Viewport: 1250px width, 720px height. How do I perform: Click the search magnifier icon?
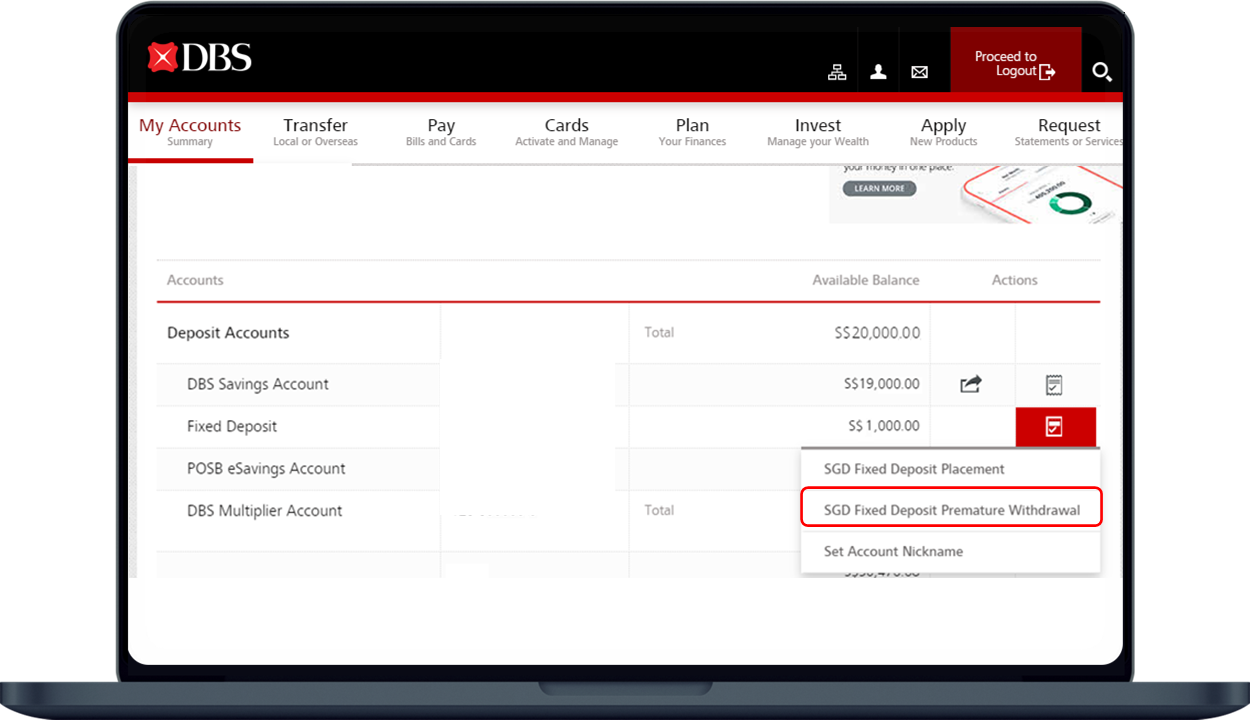coord(1101,72)
